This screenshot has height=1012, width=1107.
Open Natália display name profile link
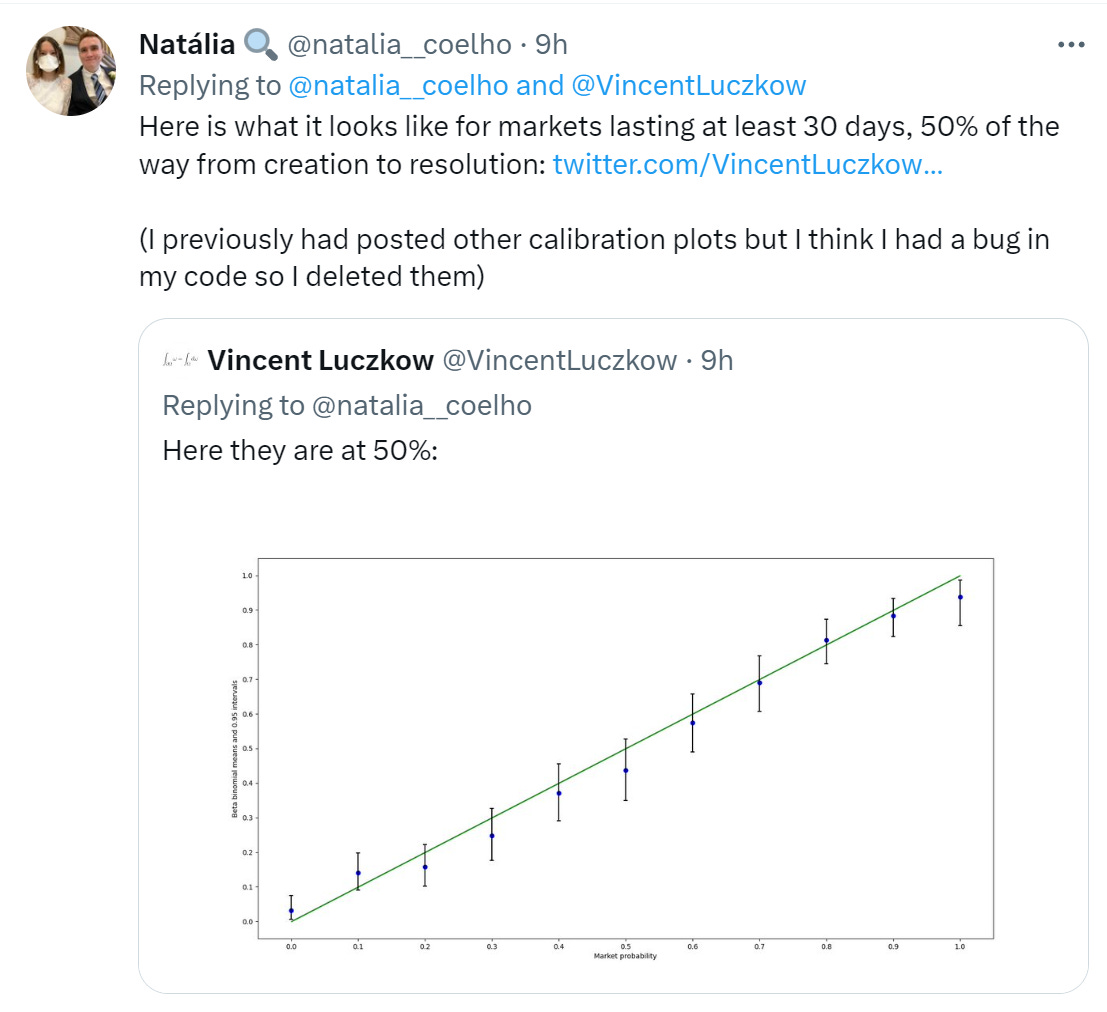point(187,44)
